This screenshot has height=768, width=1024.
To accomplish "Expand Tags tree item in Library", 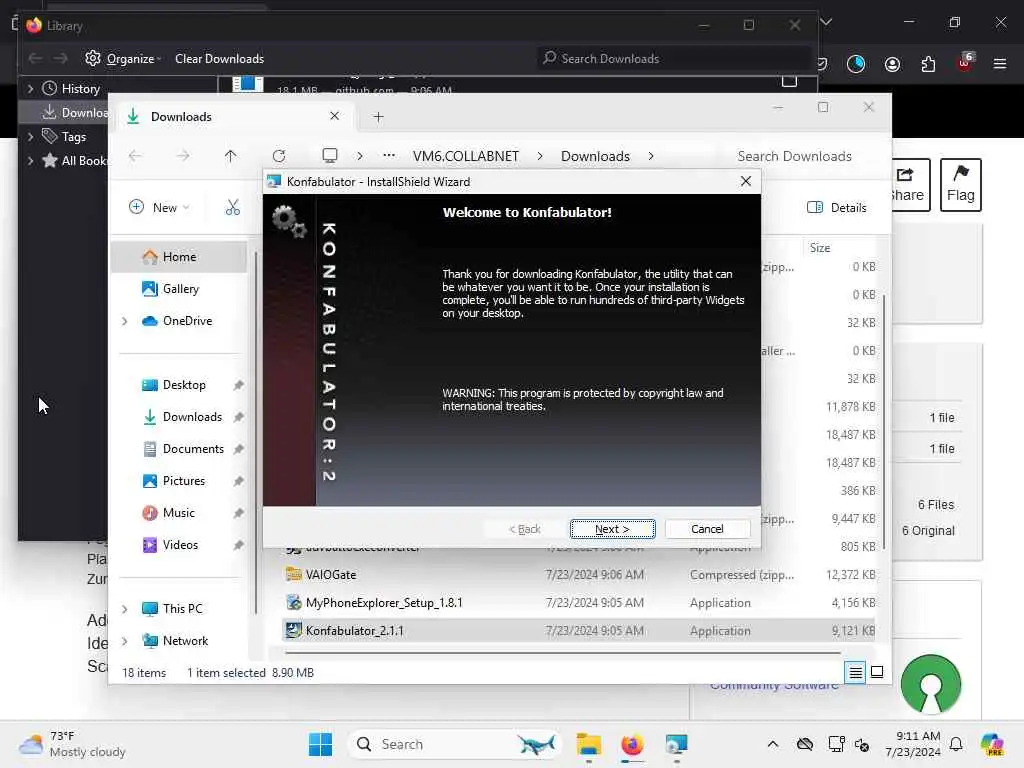I will pyautogui.click(x=30, y=136).
